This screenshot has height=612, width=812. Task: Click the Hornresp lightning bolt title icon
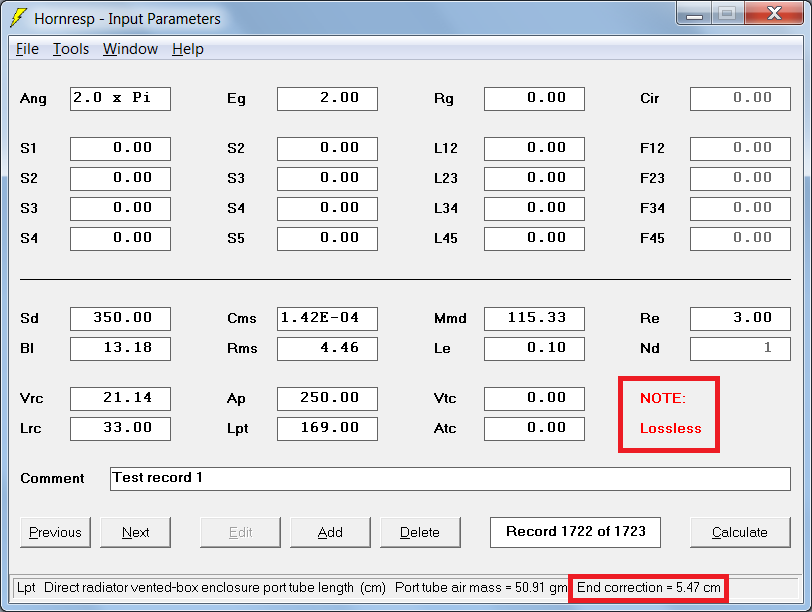[x=18, y=18]
